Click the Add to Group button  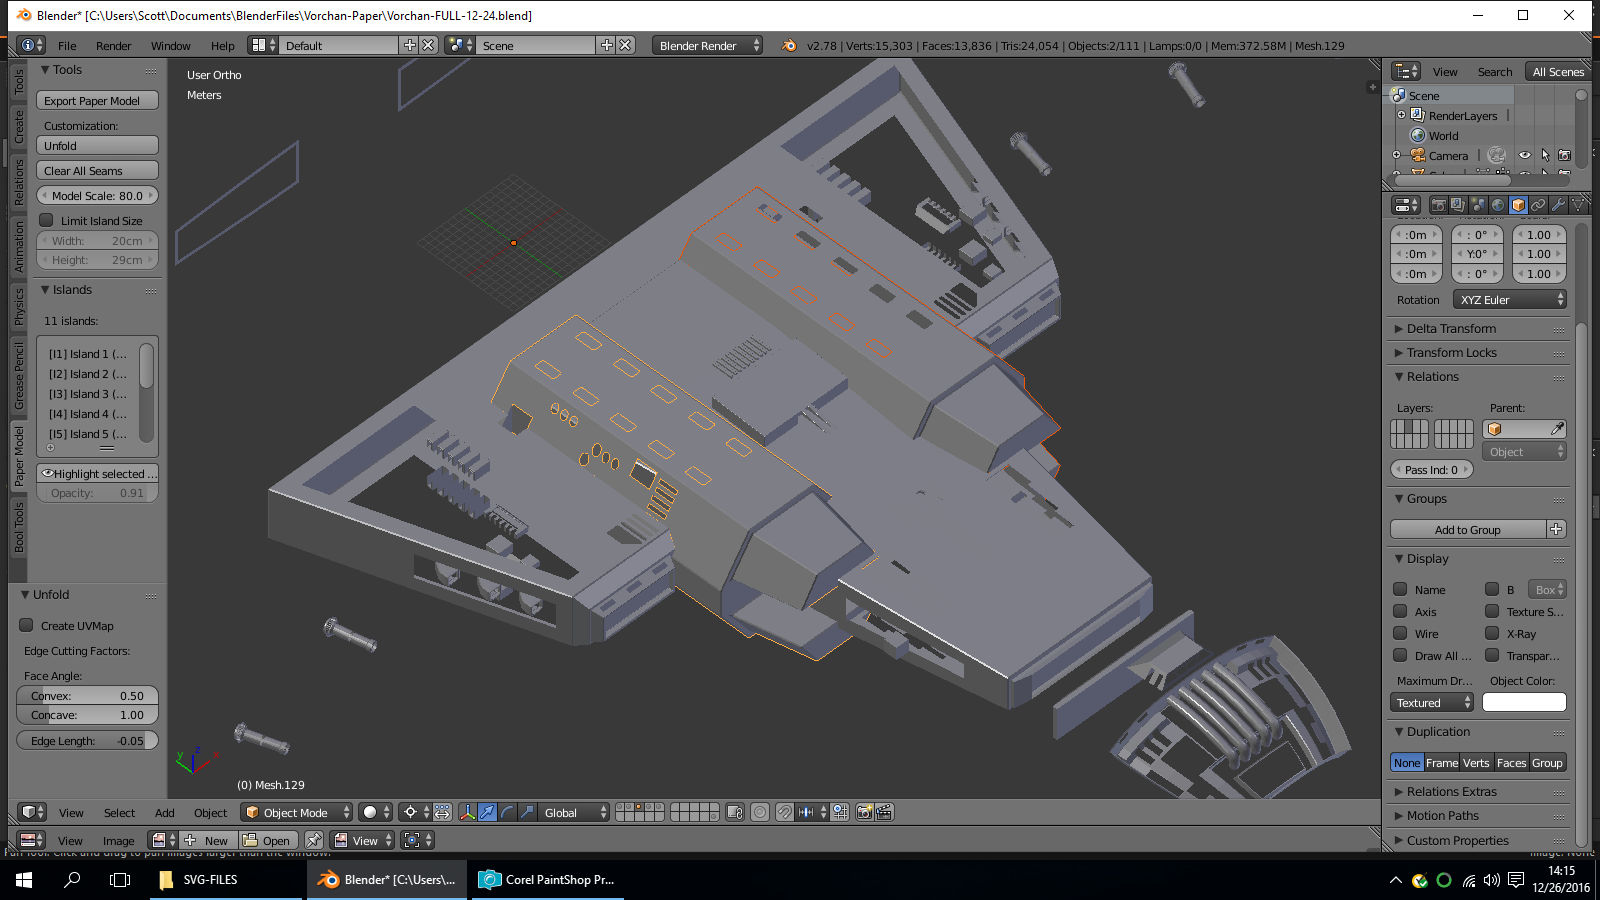pos(1467,529)
